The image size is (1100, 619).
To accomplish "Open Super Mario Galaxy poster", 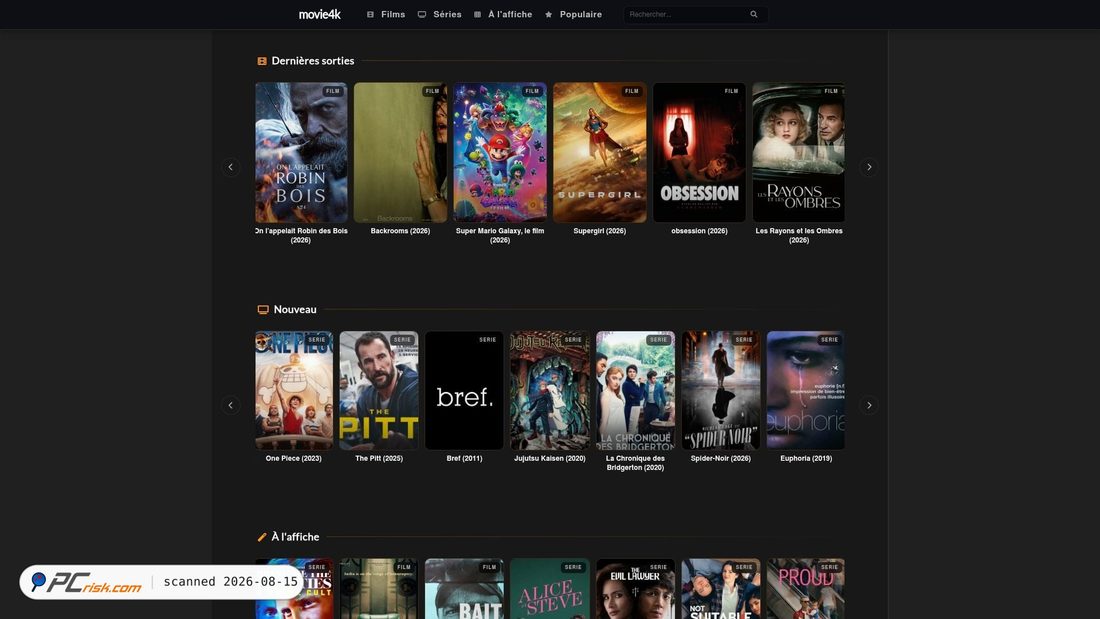I will [x=499, y=152].
